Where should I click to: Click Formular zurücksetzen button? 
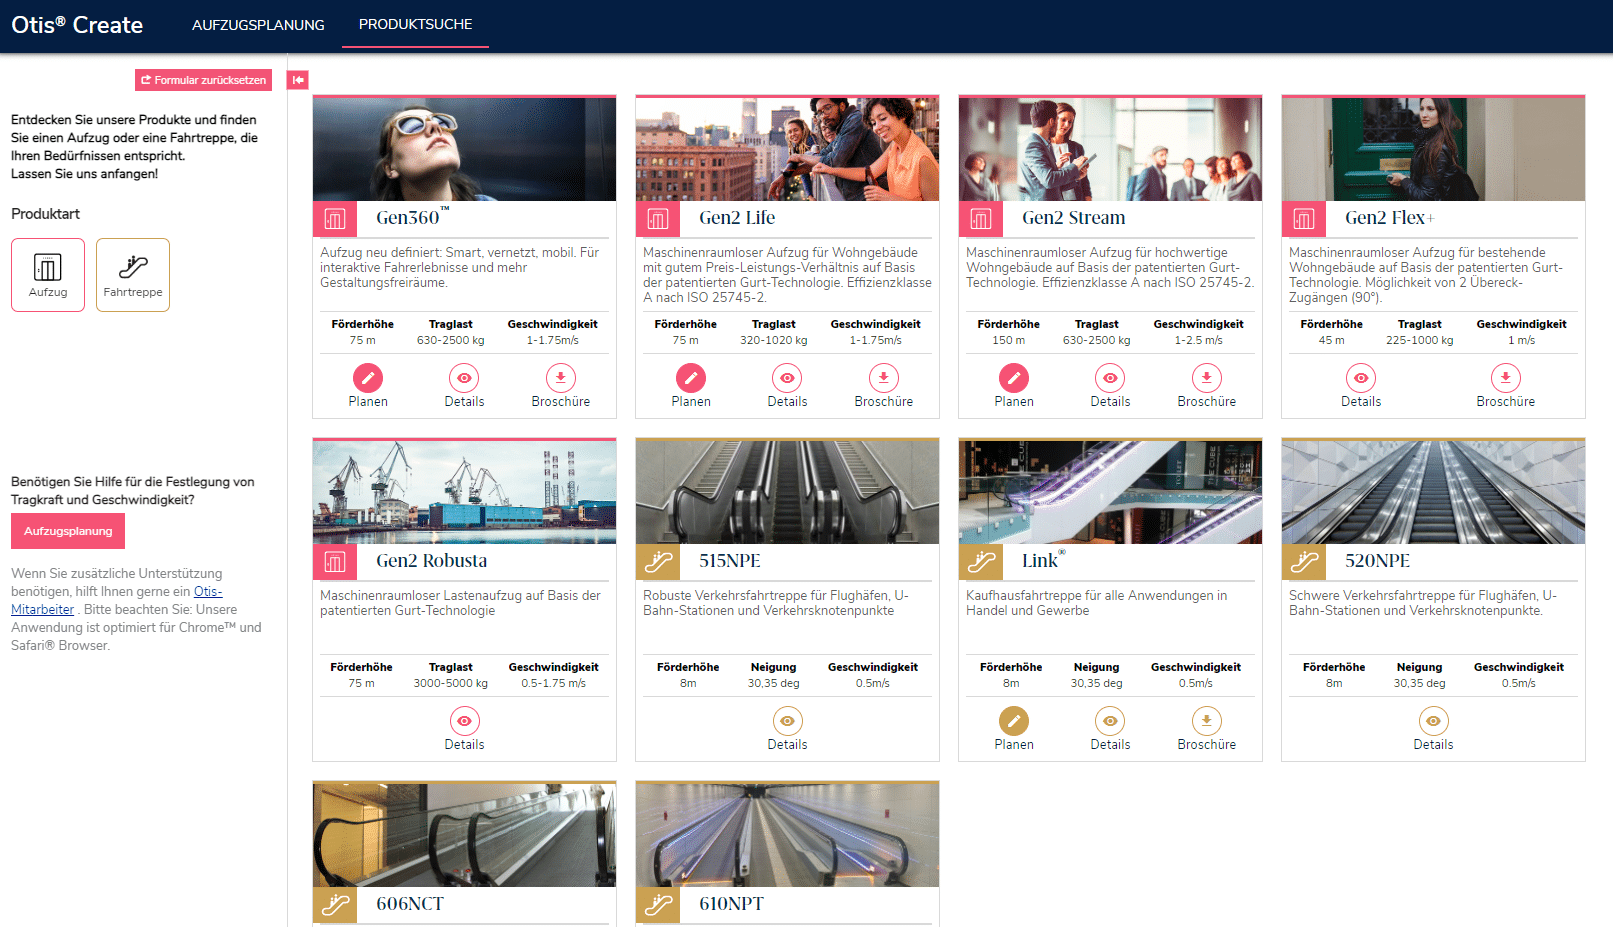point(203,80)
